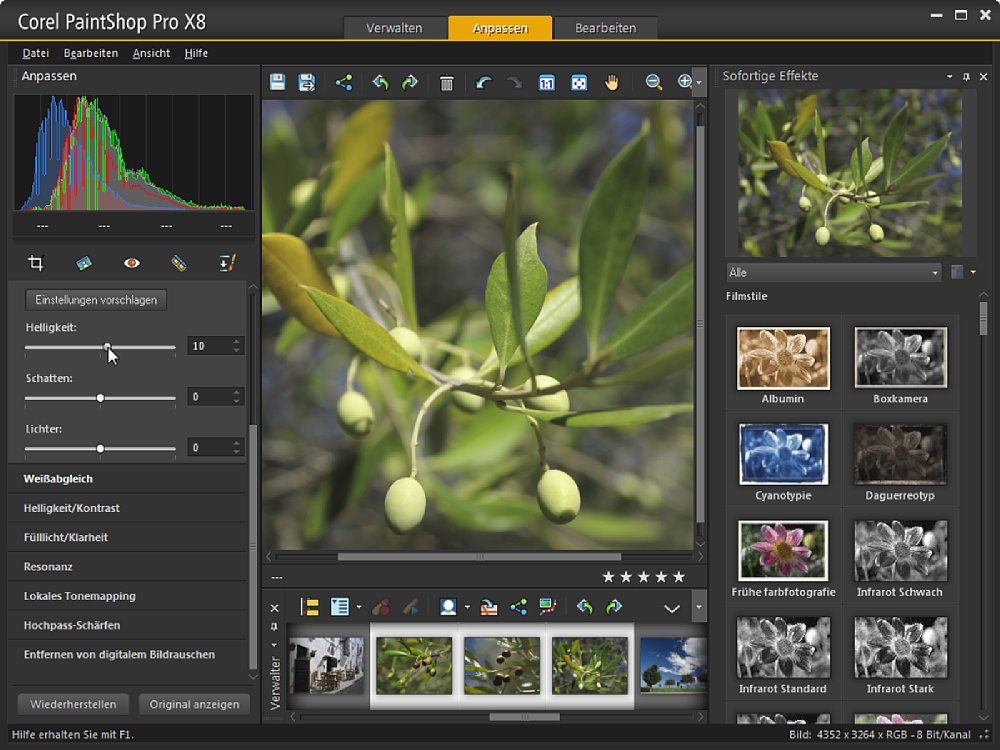Click the Lichter slider handle
Viewport: 1000px width, 750px height.
(100, 449)
